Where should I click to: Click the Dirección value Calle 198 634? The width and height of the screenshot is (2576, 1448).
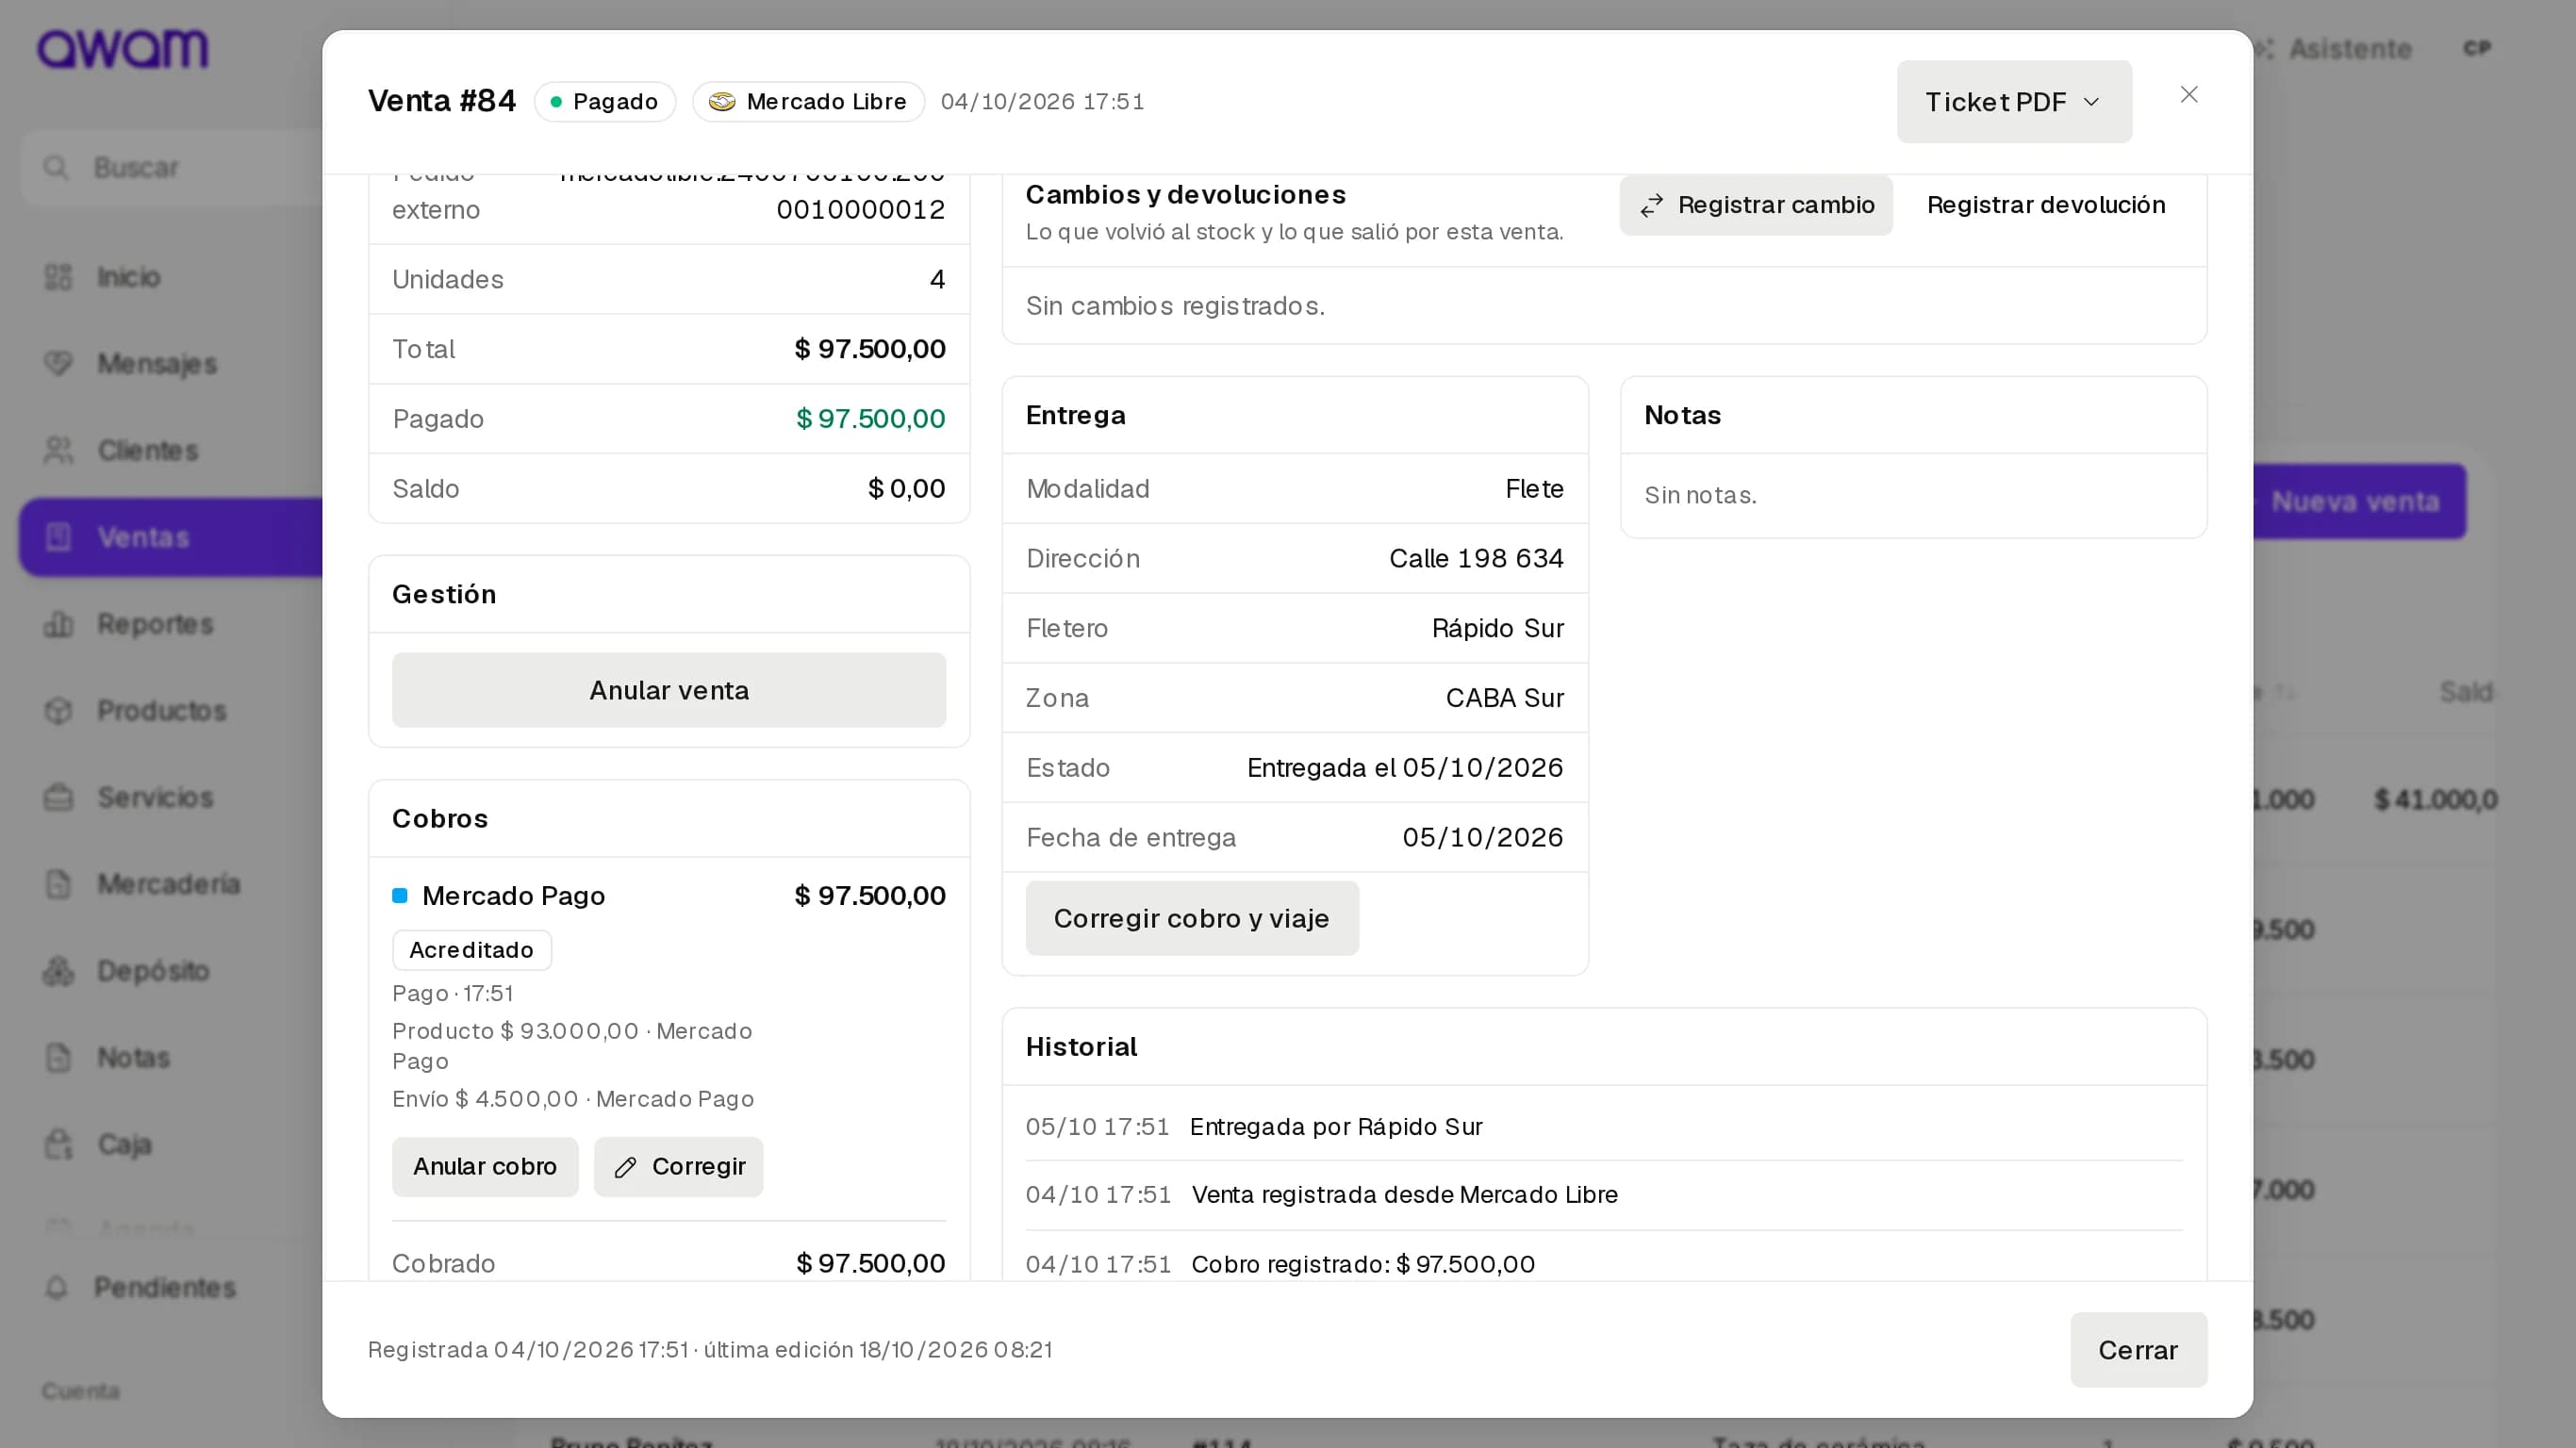click(1476, 558)
